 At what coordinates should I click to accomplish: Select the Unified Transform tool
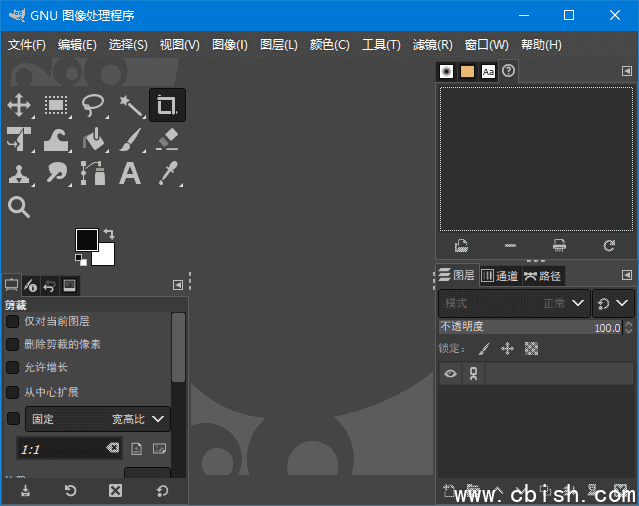[x=19, y=139]
